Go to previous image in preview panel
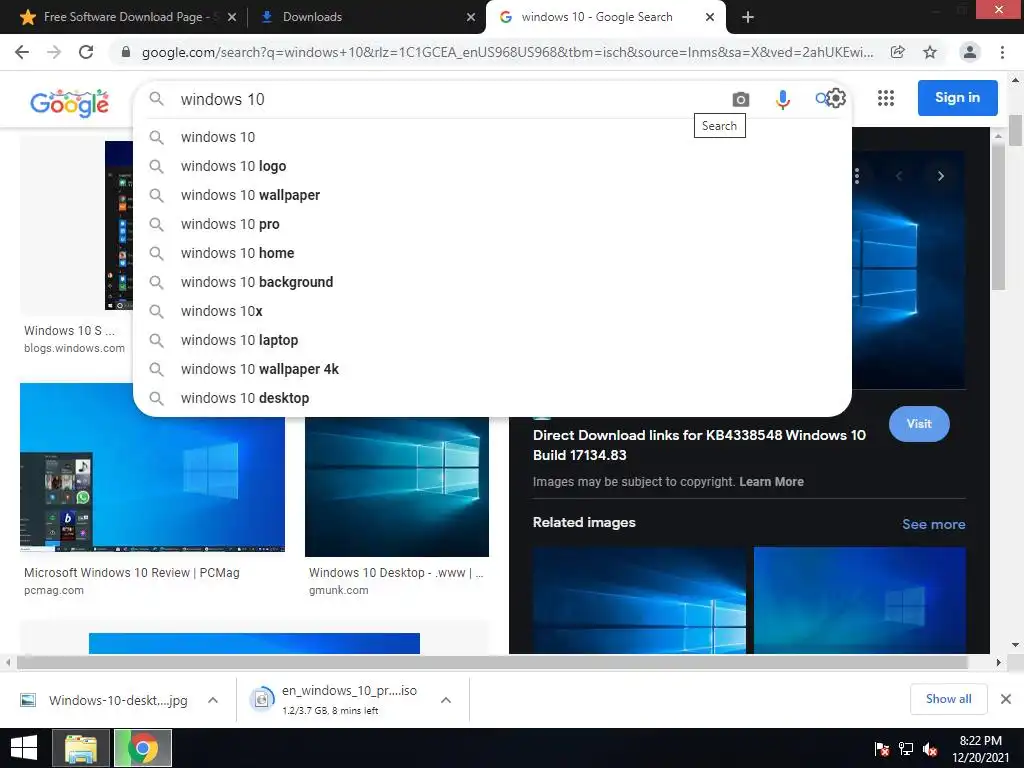Screen dimensions: 1024x768 (899, 176)
